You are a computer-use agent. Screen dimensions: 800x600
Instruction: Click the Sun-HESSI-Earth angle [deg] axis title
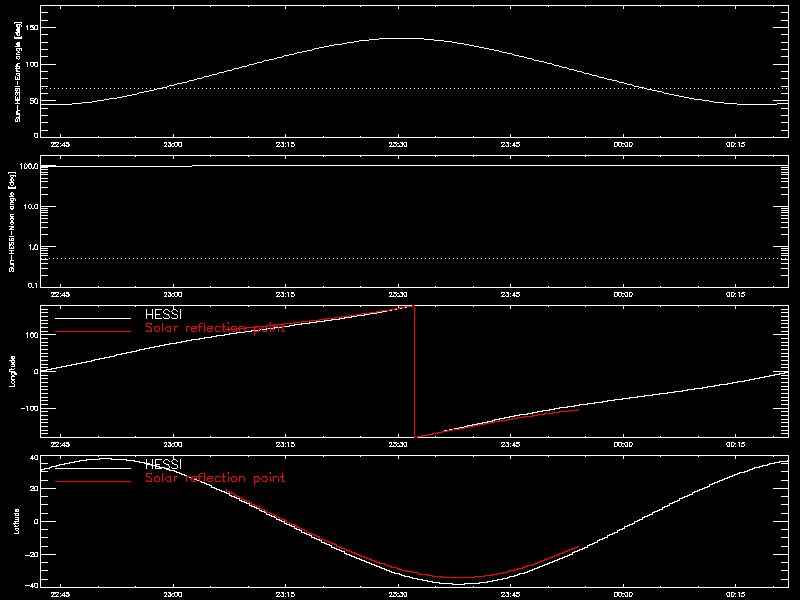pos(18,72)
